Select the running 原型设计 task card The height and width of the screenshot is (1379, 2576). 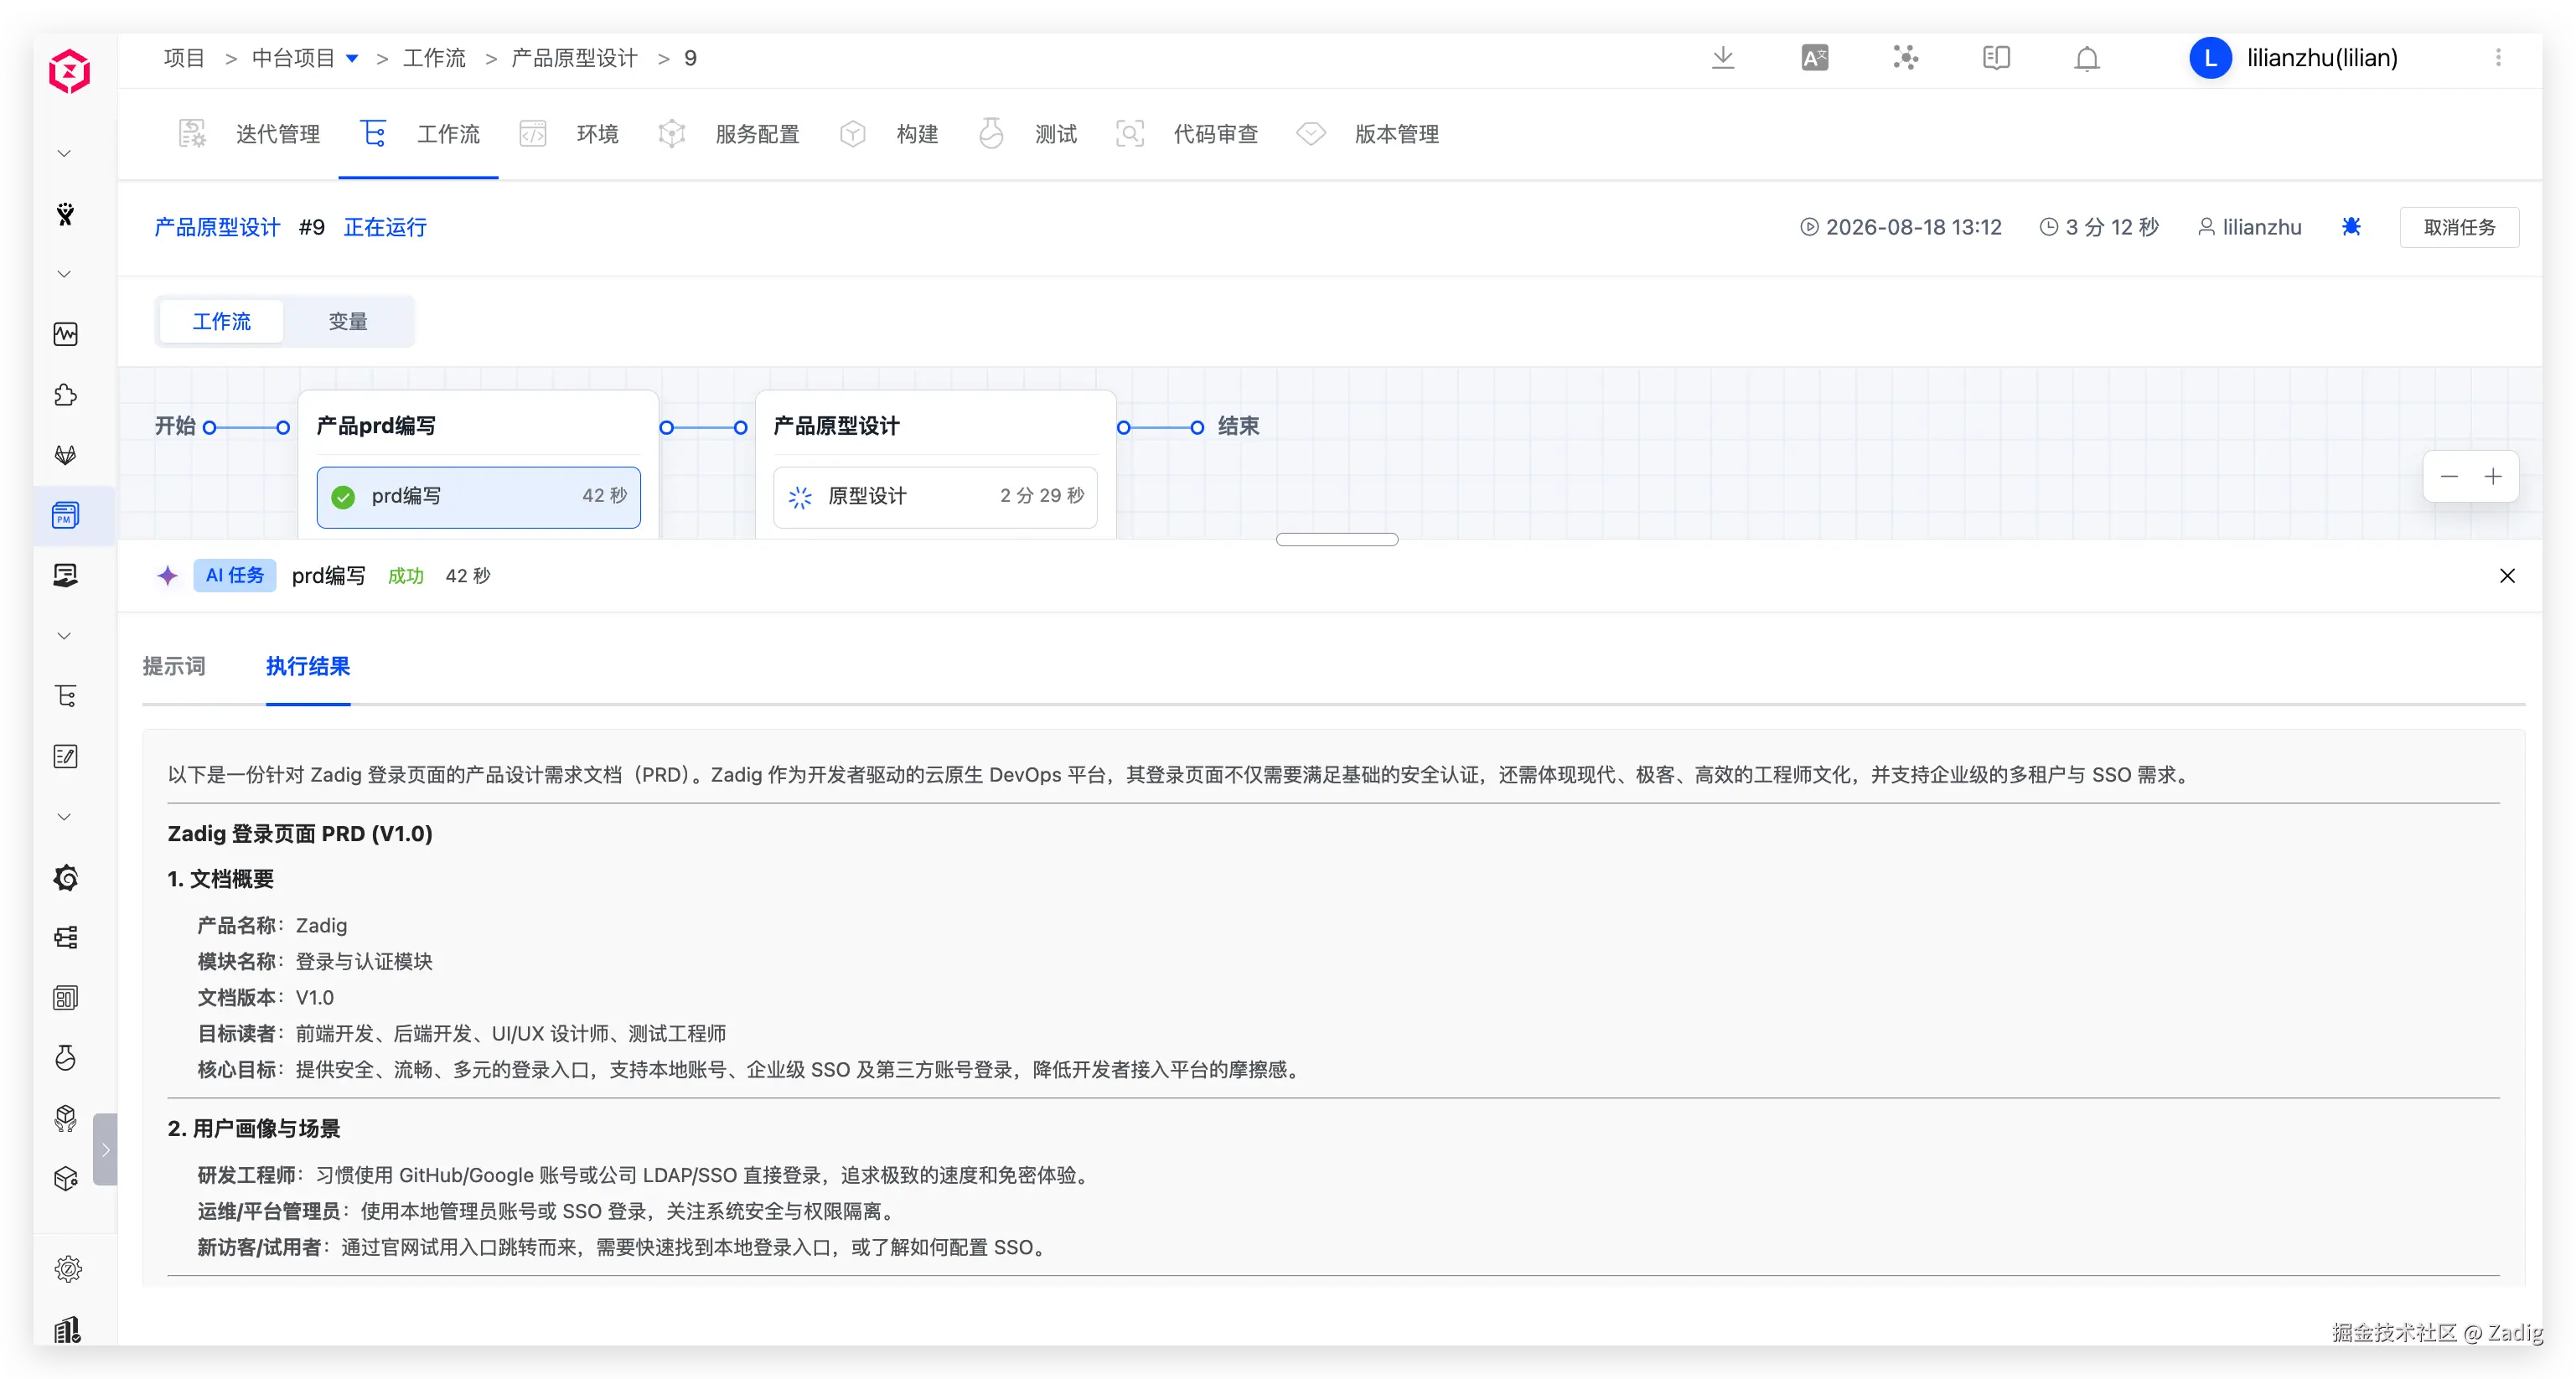tap(935, 496)
